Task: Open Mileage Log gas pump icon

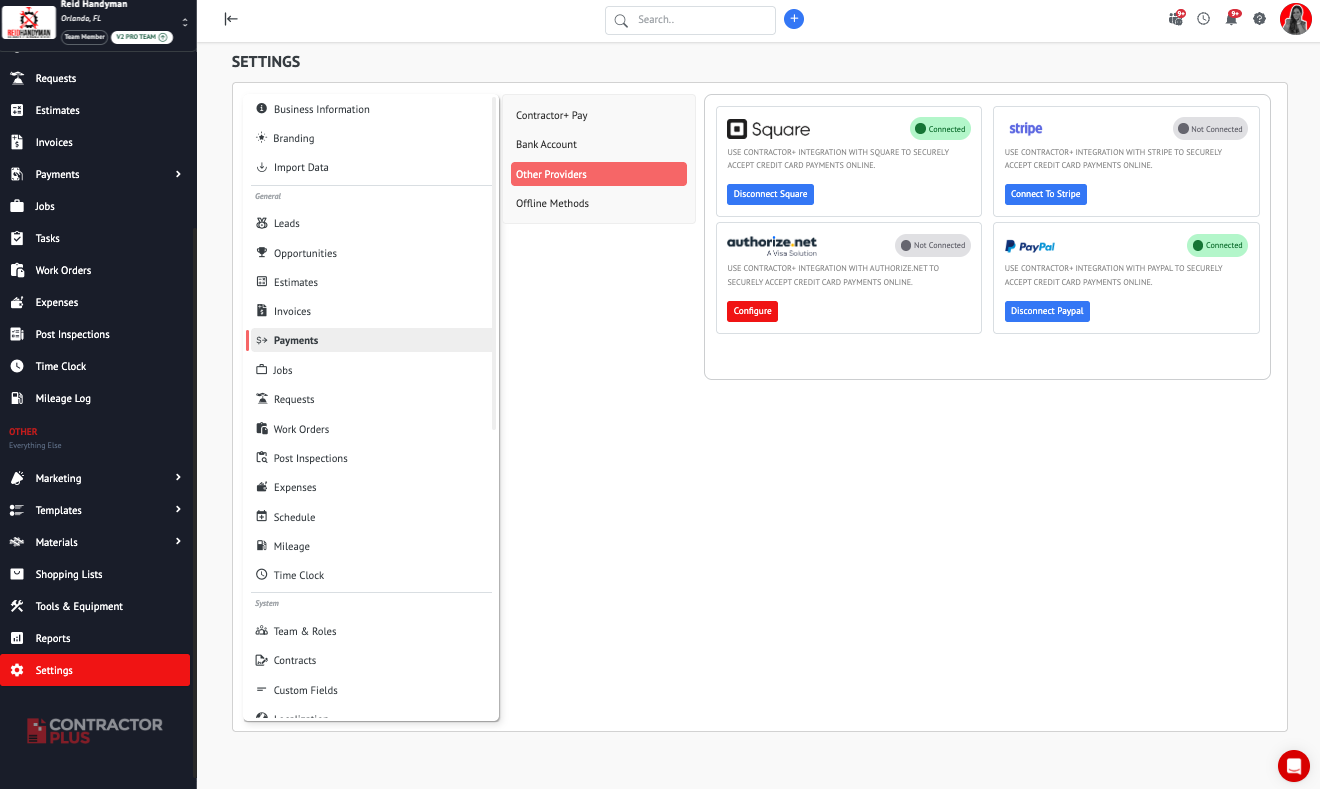Action: [x=16, y=398]
